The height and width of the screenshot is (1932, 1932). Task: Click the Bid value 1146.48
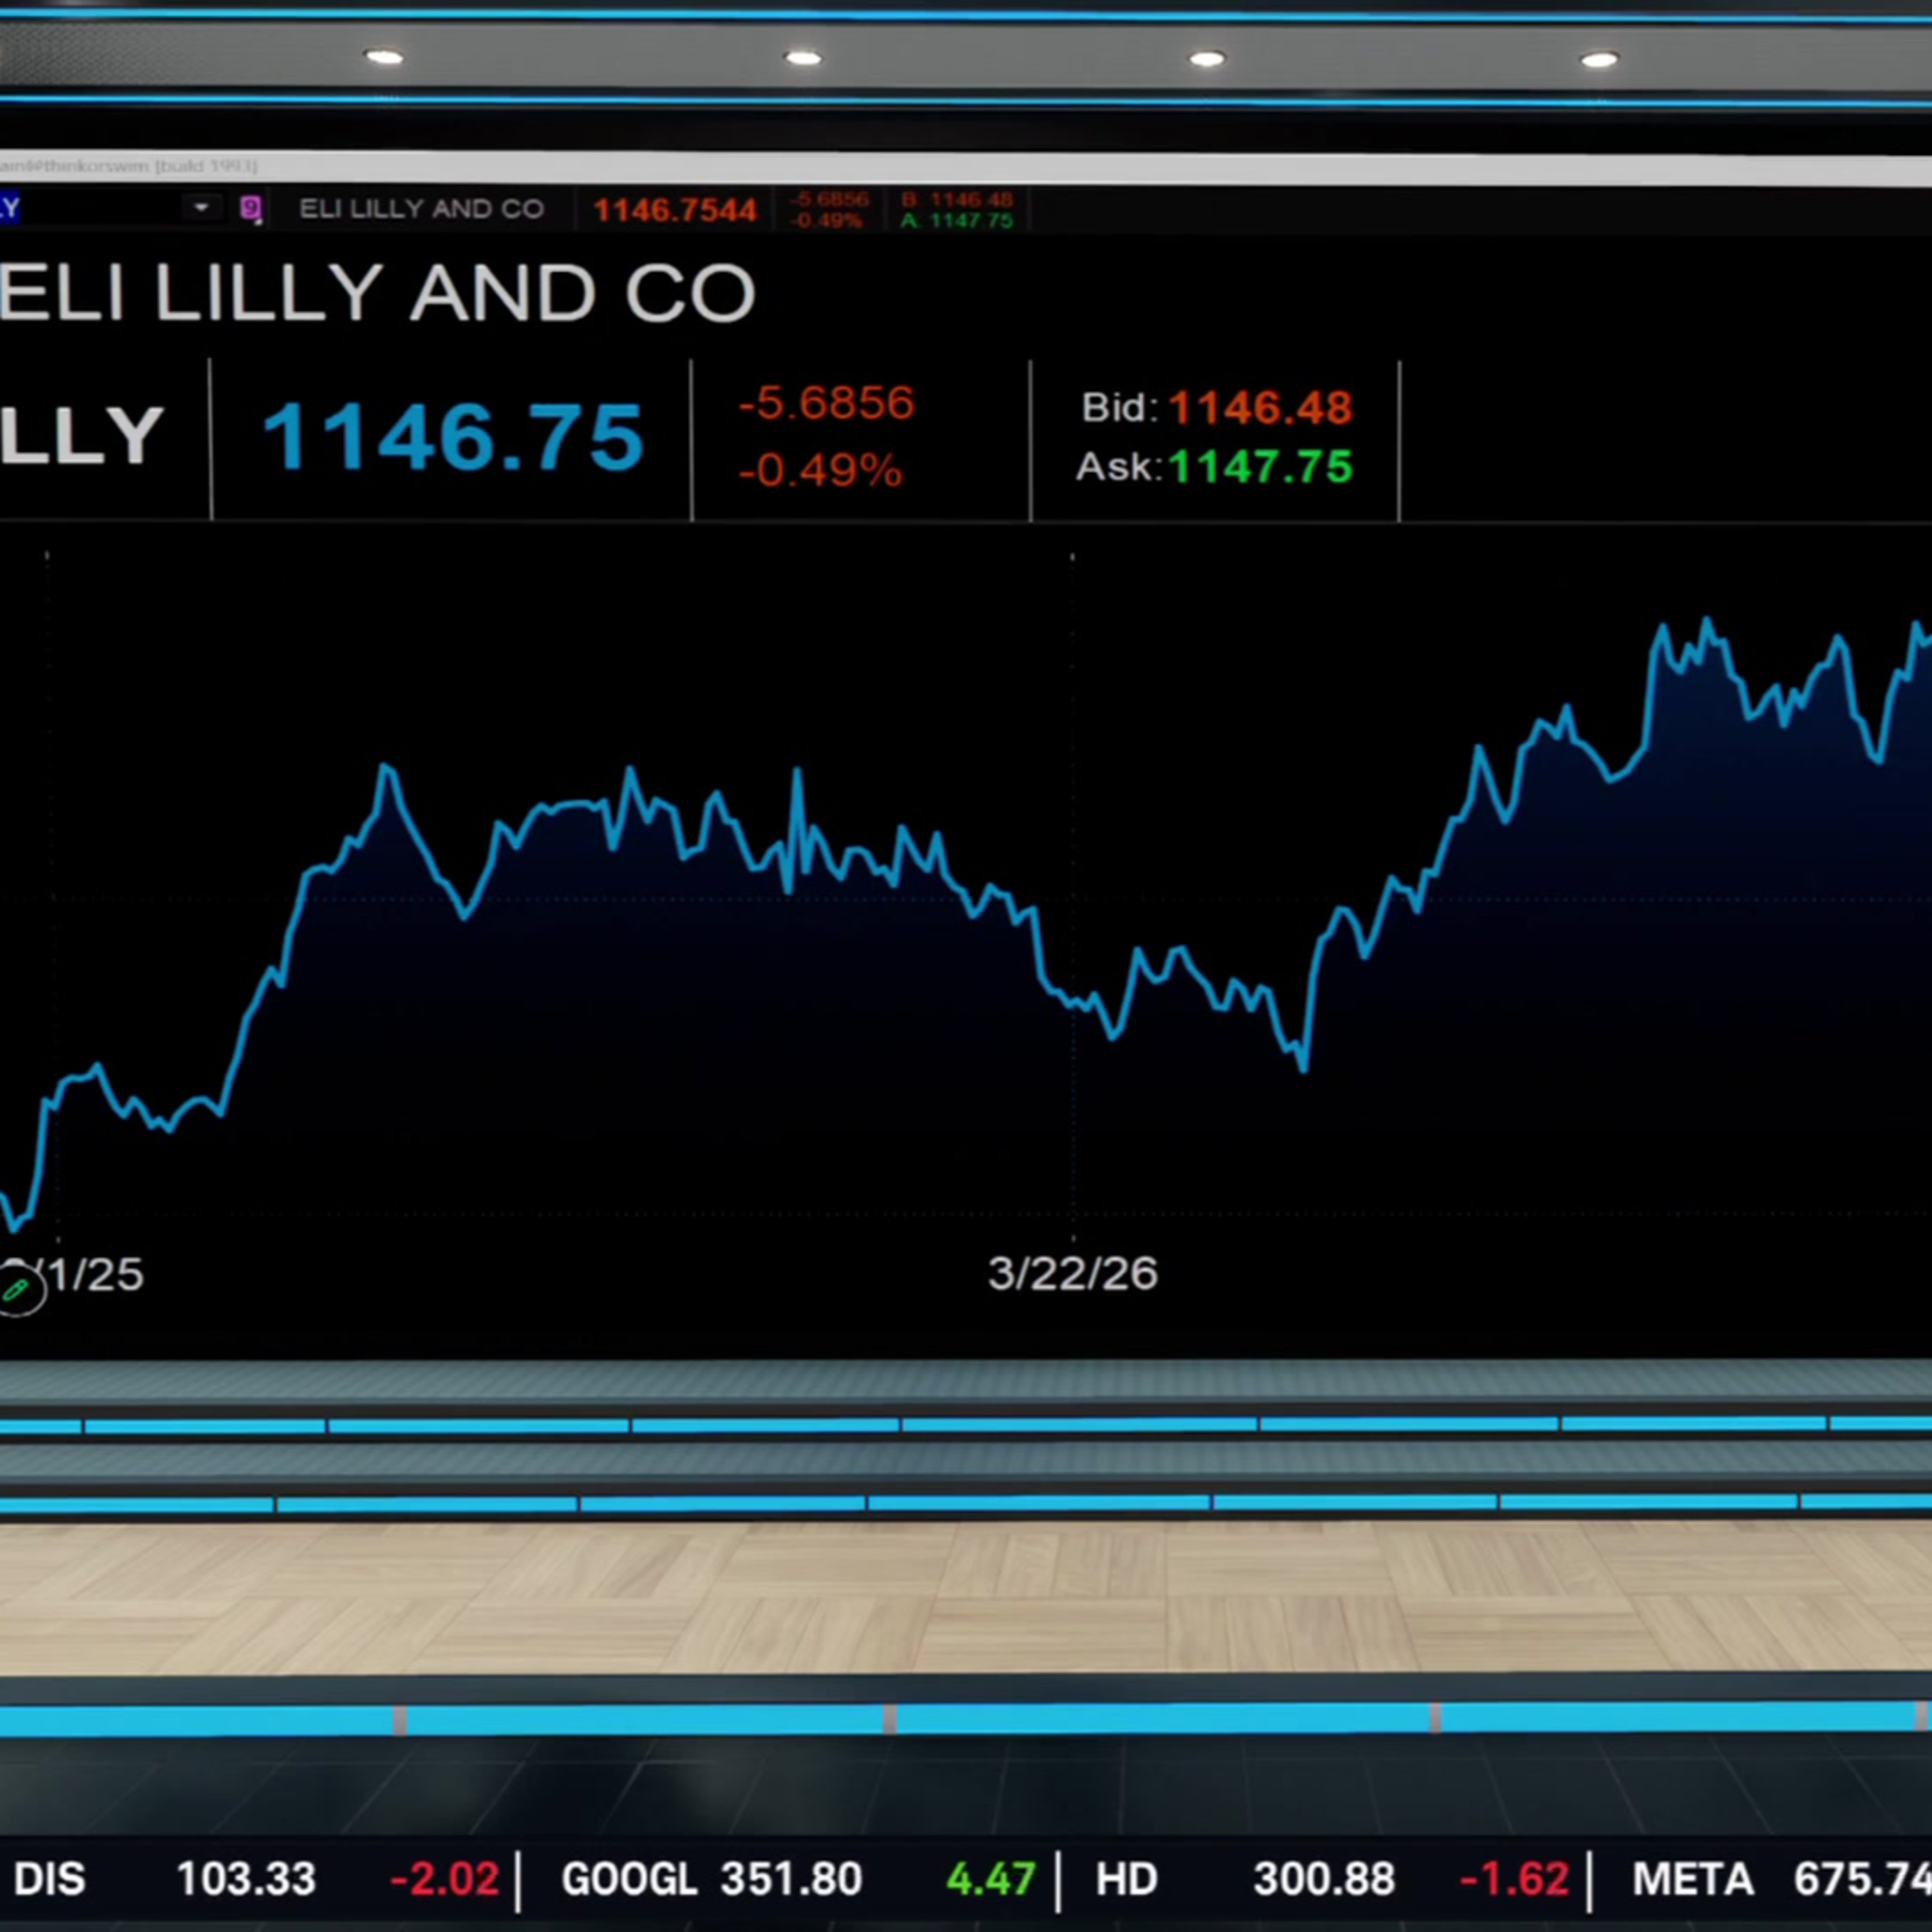pos(1260,408)
